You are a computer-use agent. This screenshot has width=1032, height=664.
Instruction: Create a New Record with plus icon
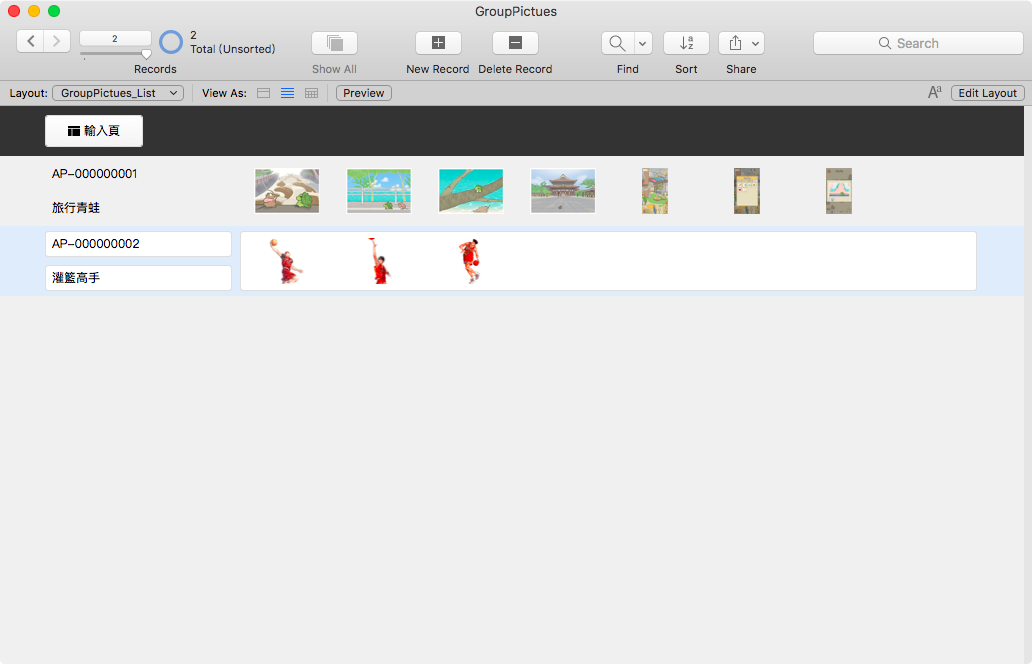(x=438, y=43)
